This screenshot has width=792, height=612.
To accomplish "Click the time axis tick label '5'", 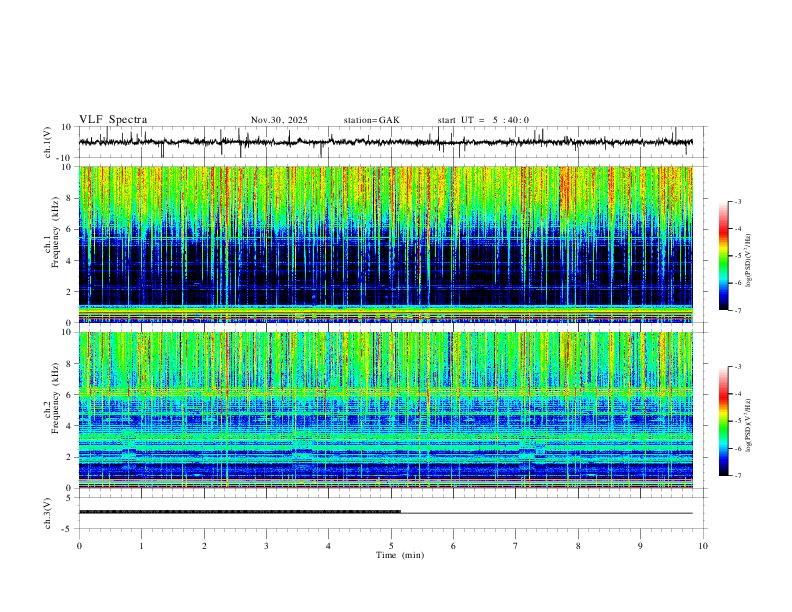I will tap(391, 546).
